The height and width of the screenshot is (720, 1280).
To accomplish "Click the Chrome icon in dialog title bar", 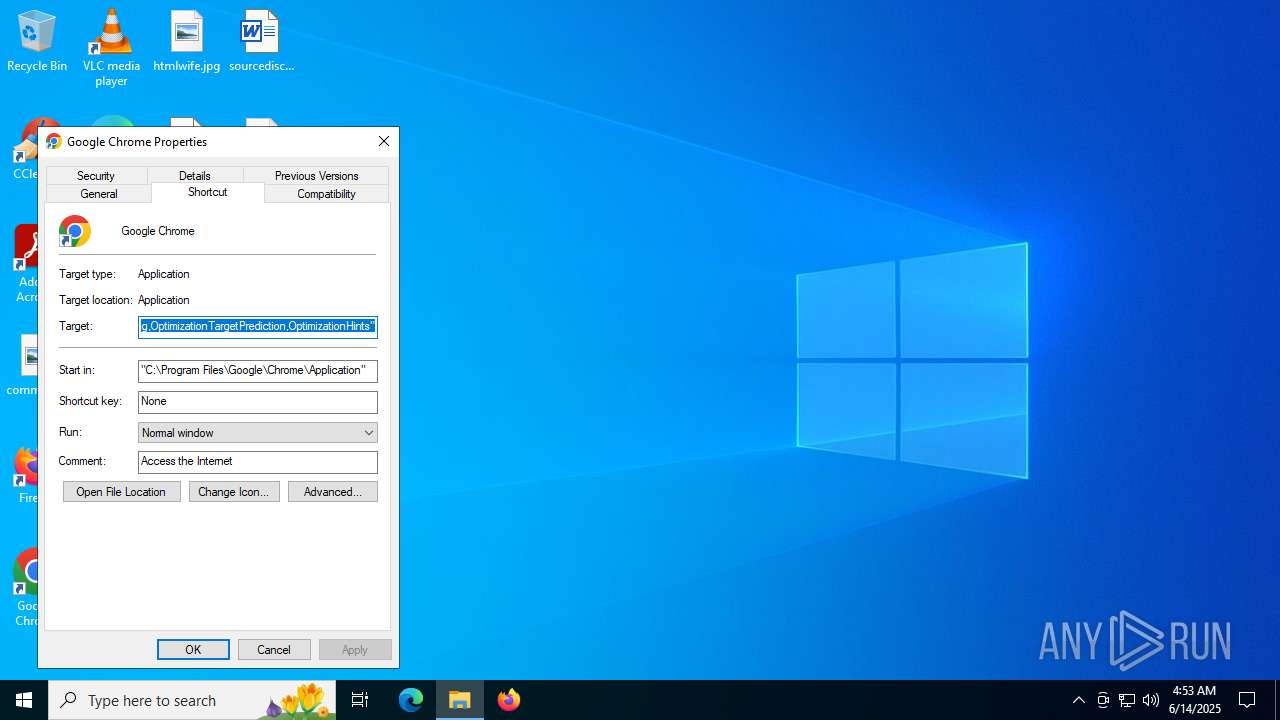I will 54,142.
